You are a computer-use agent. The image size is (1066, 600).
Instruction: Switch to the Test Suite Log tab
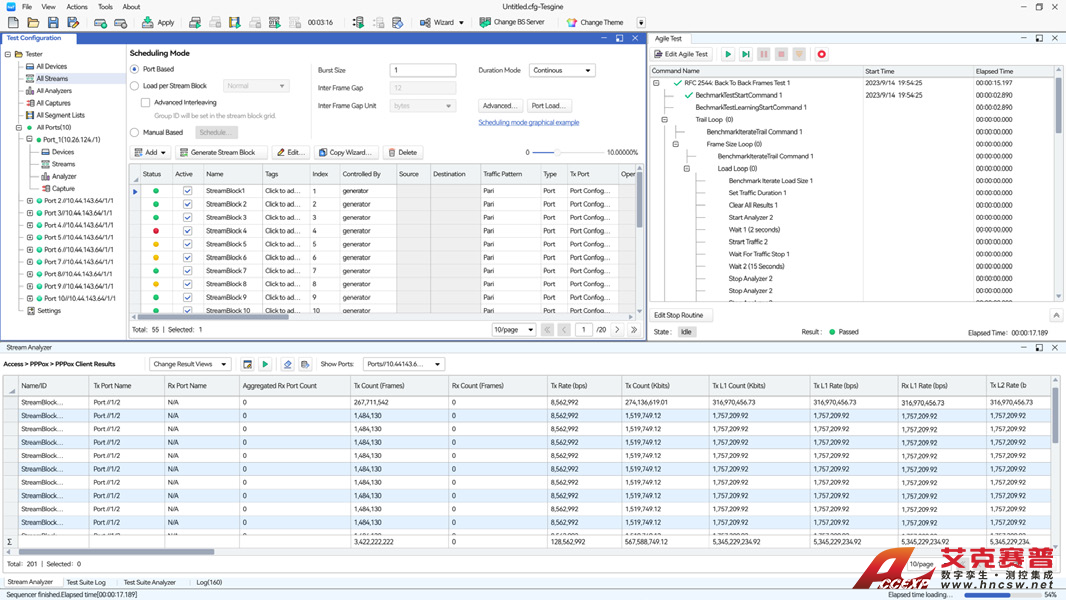(86, 582)
